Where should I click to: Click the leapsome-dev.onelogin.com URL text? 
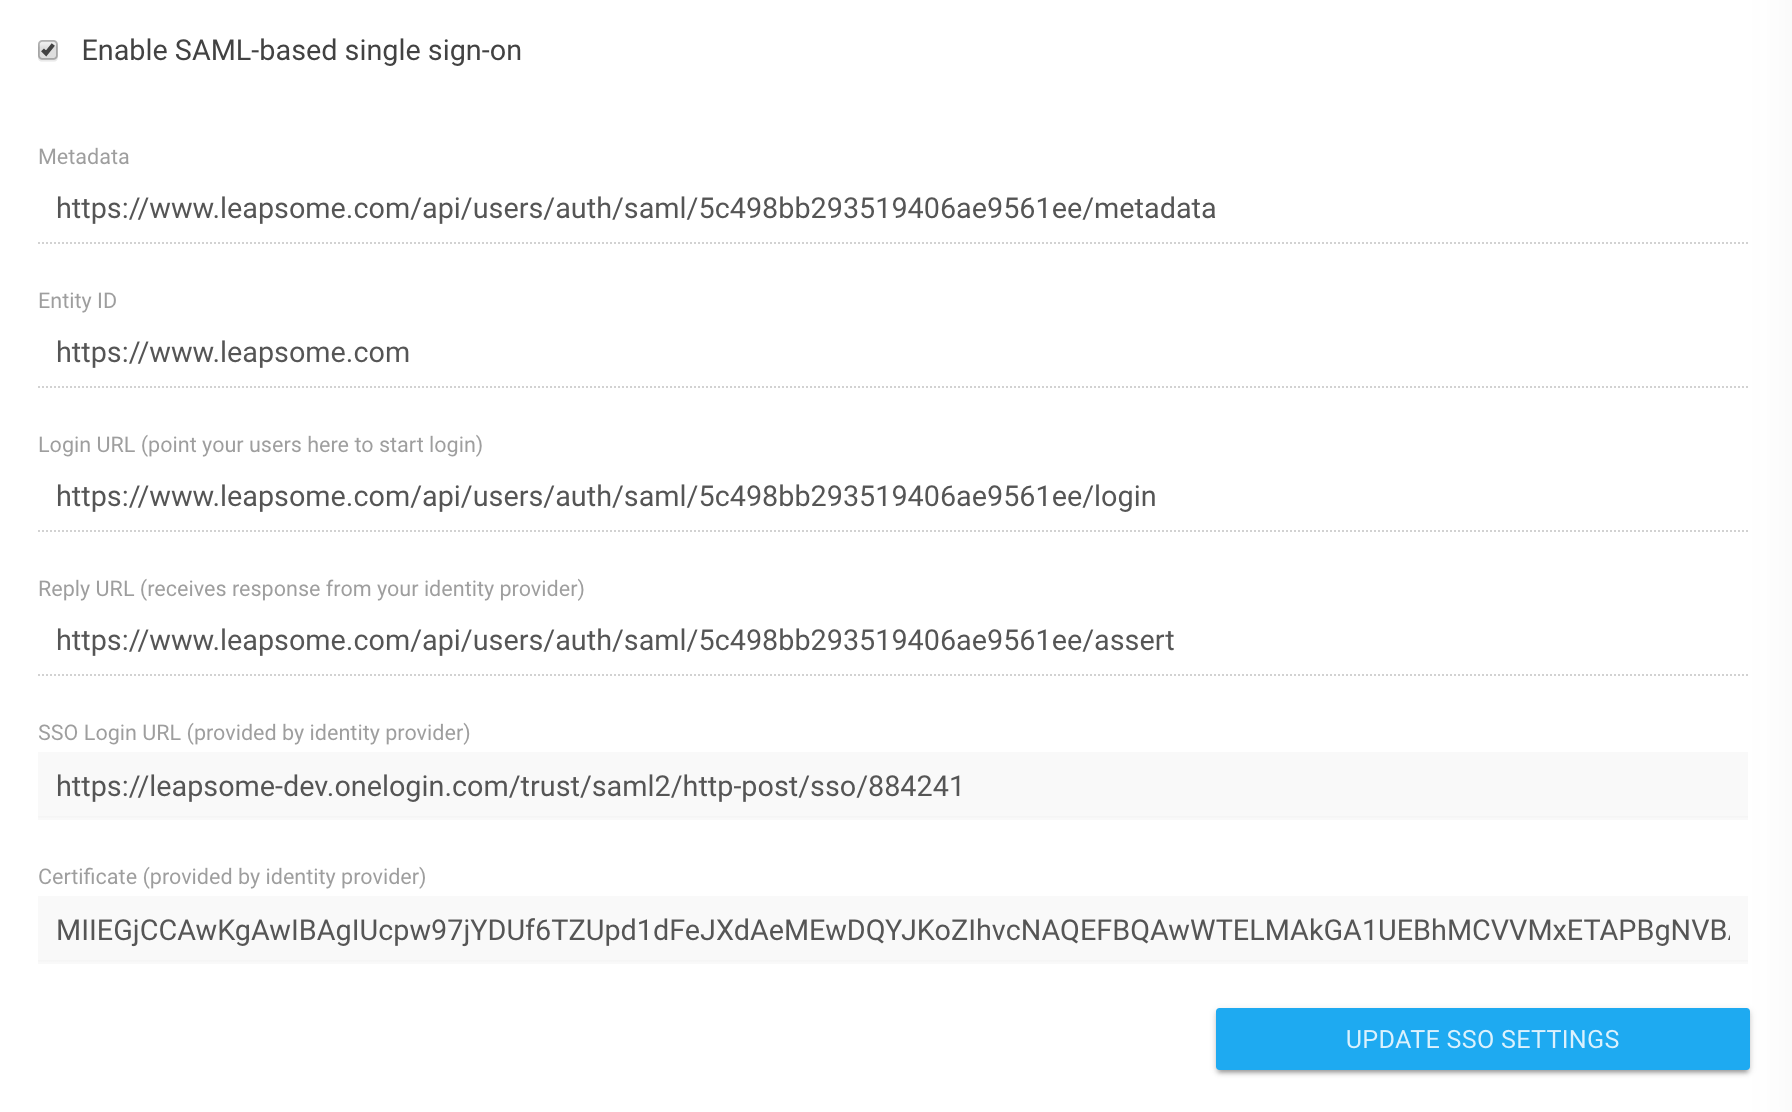(510, 786)
